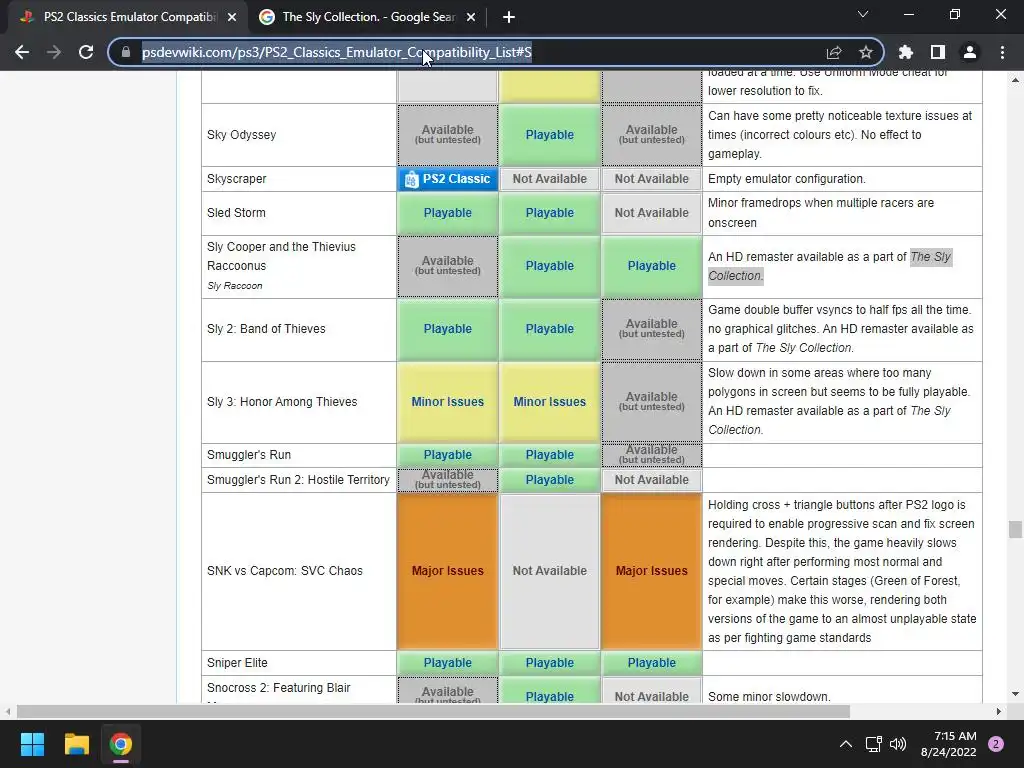Open the notifications badge showing 2

pos(996,744)
